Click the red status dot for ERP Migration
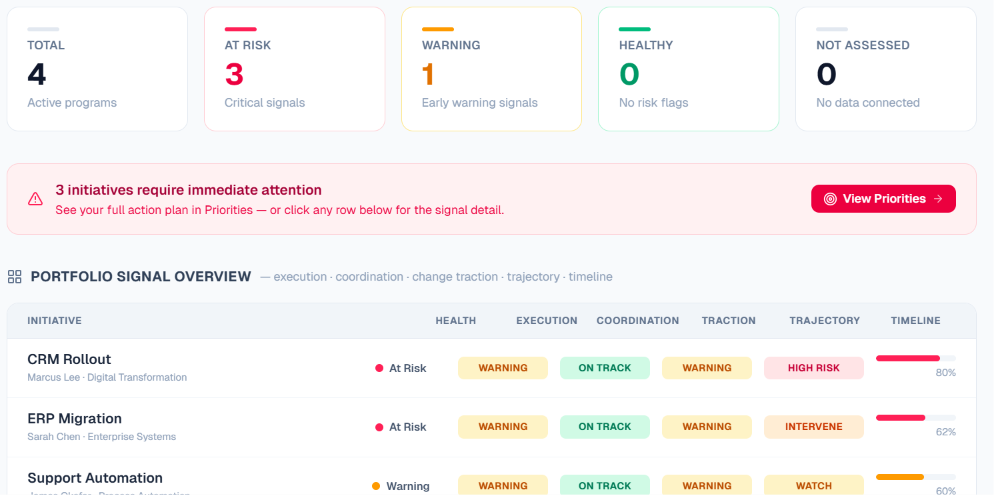The width and height of the screenshot is (994, 495). click(379, 427)
